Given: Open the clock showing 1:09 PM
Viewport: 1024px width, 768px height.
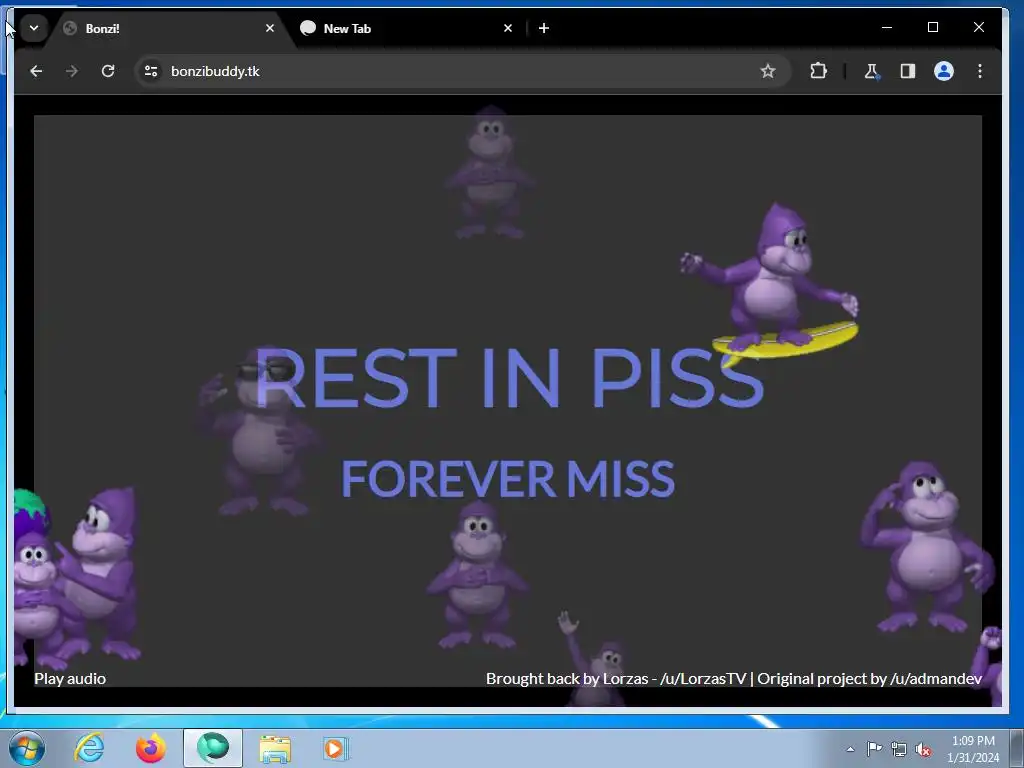Looking at the screenshot, I should [x=973, y=749].
